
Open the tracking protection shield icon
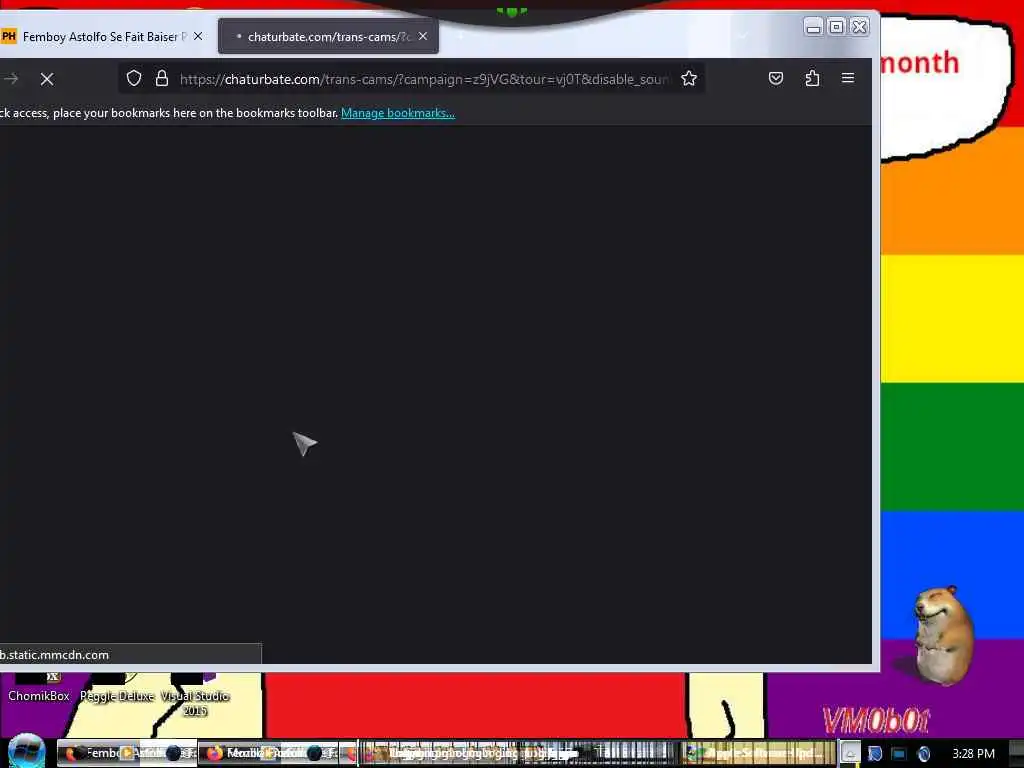(134, 78)
